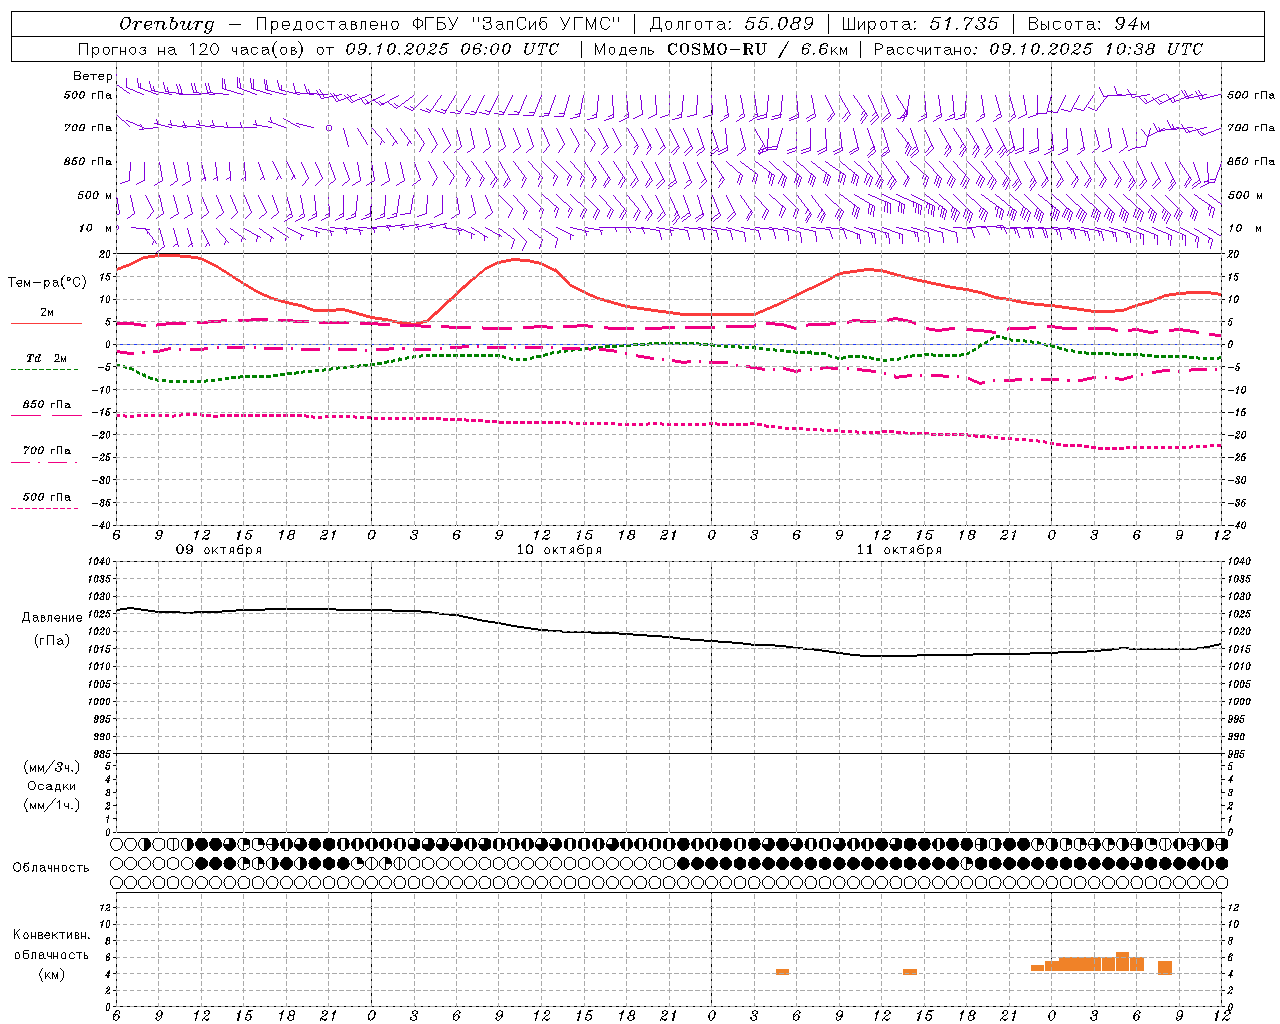
Task: Click the 'Ветер' wind panel label
Action: (92, 76)
